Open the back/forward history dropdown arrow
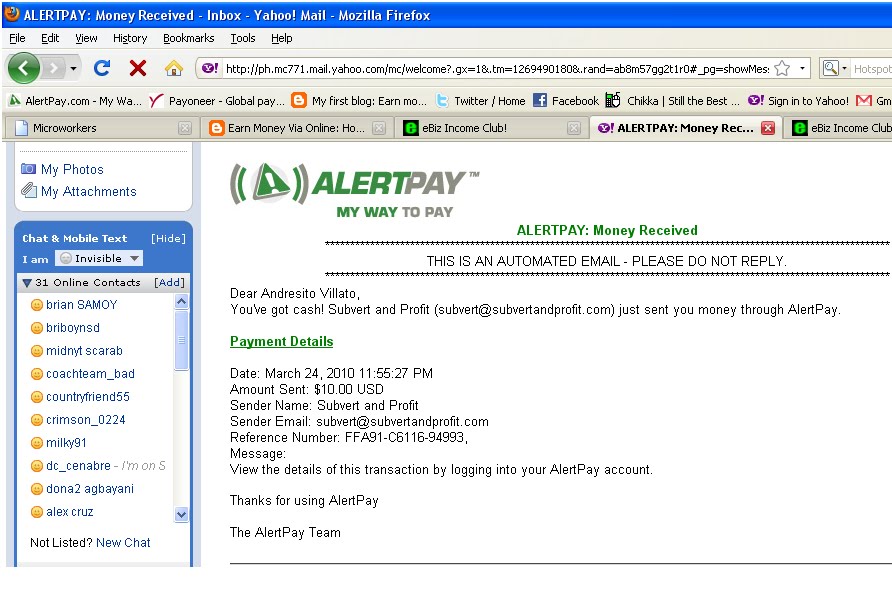The image size is (892, 600). pyautogui.click(x=73, y=69)
